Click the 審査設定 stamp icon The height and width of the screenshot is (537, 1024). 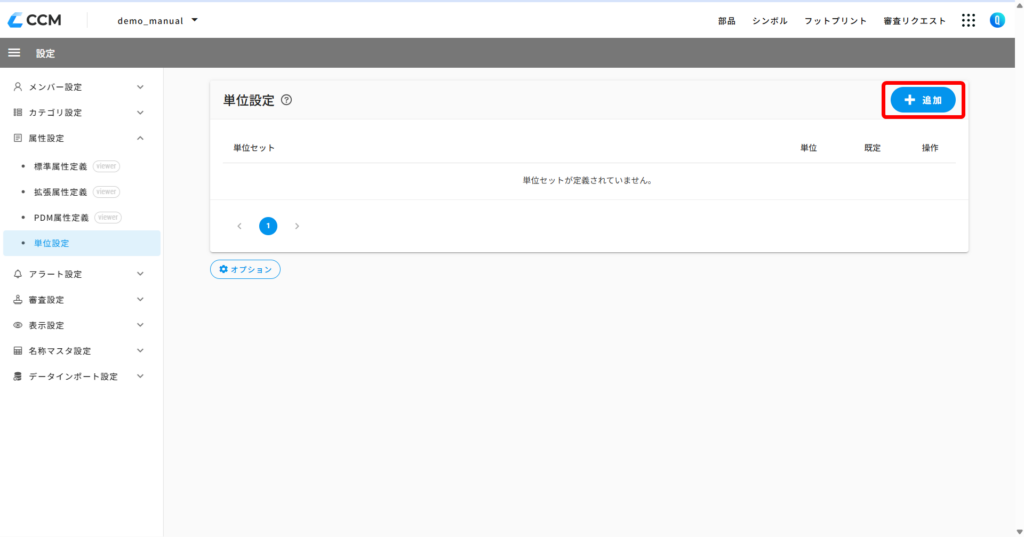[18, 299]
